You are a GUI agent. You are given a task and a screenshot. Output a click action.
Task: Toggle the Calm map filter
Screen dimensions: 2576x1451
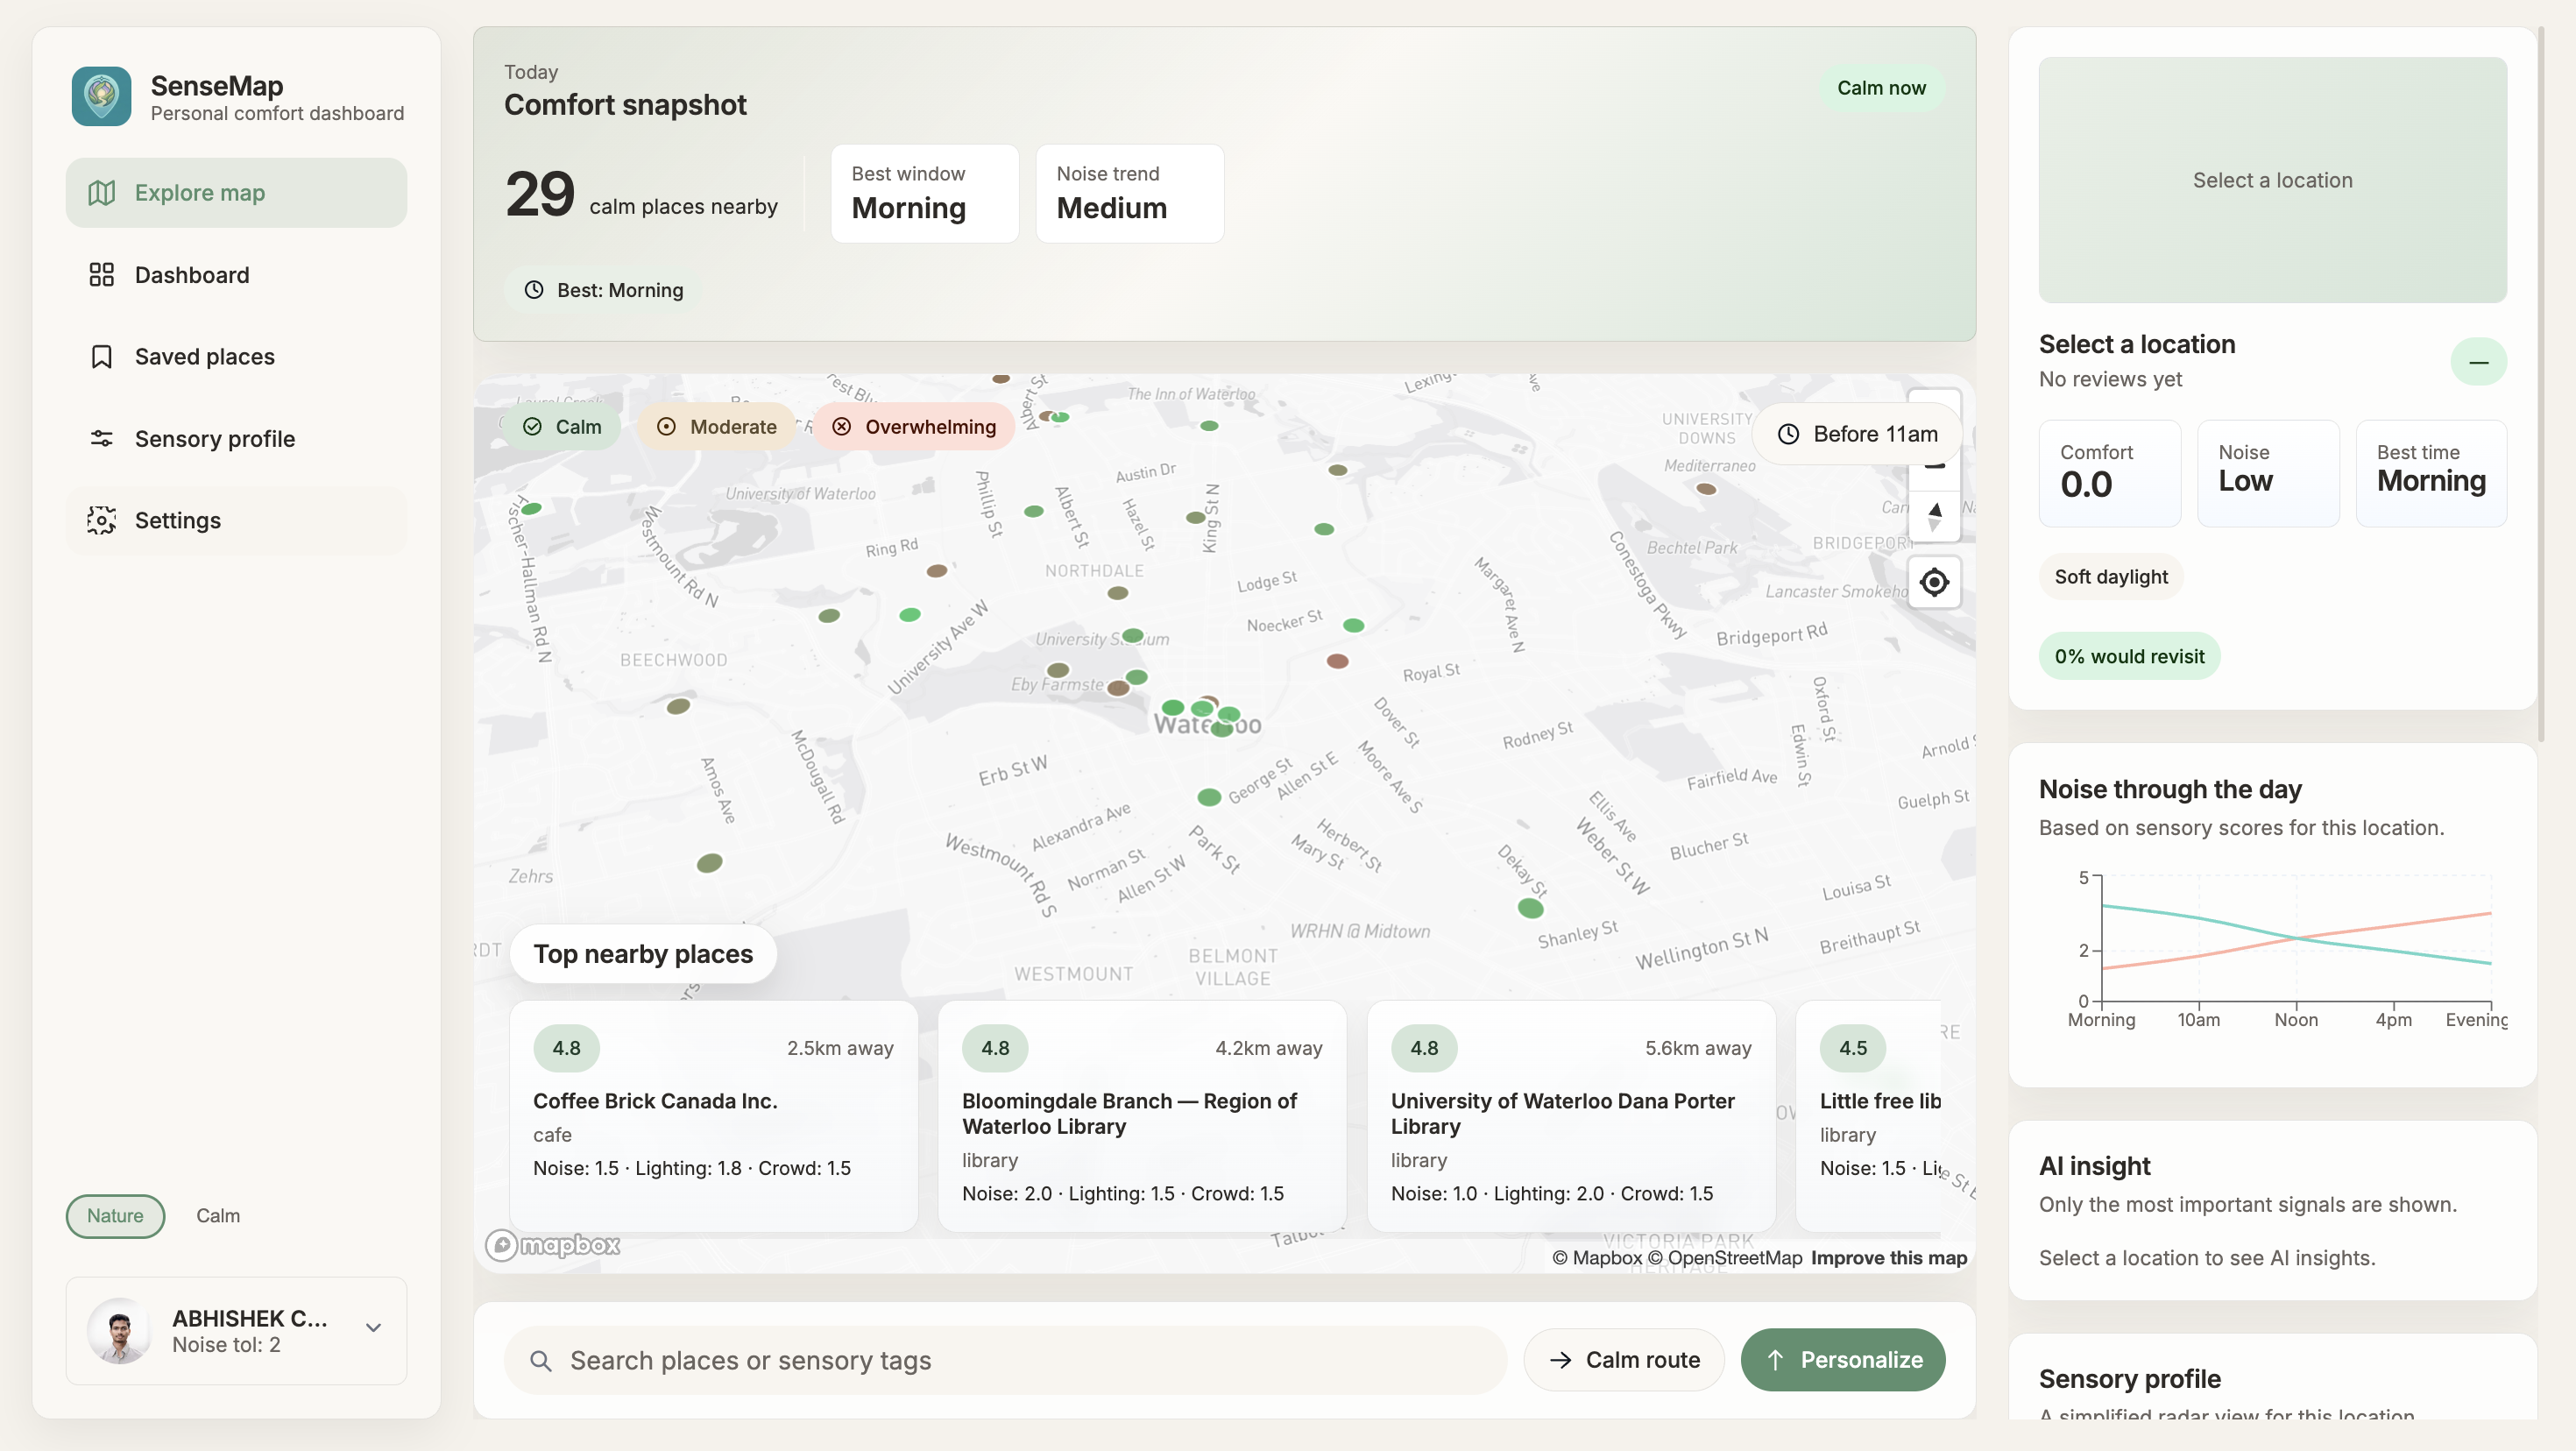click(x=562, y=427)
